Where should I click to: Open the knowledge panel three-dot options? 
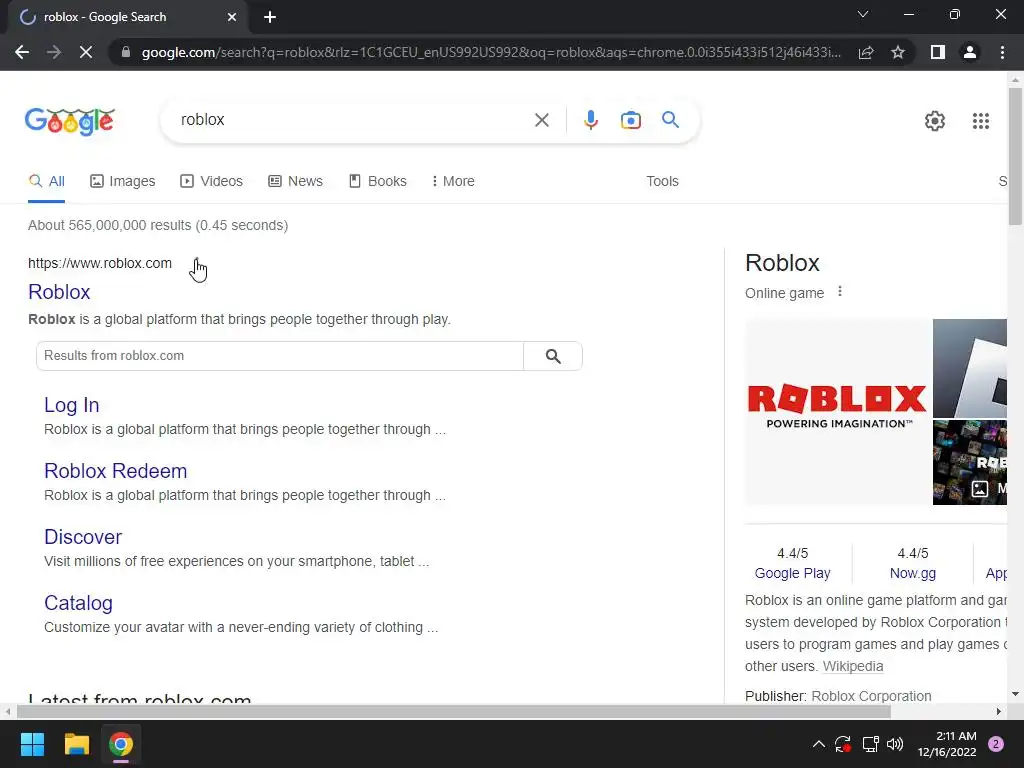(840, 291)
